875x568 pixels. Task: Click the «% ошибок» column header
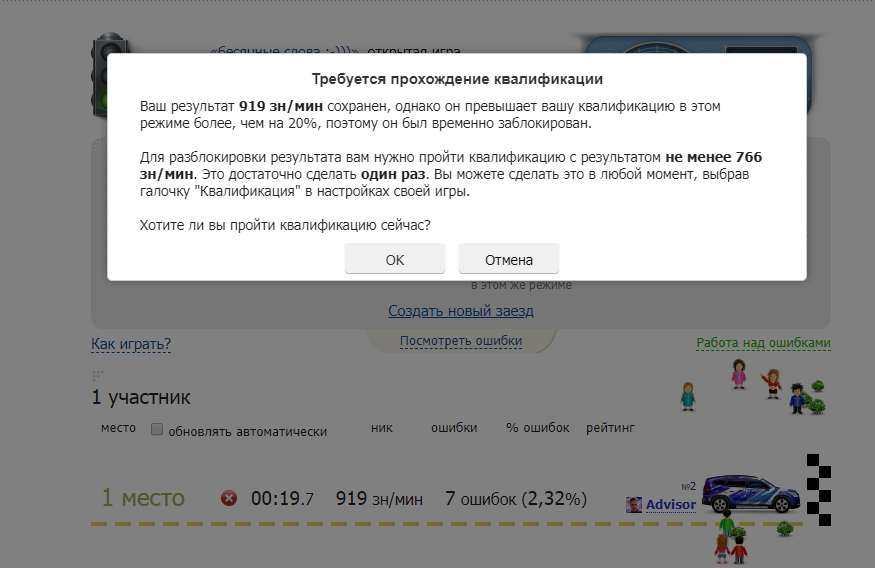coord(537,428)
